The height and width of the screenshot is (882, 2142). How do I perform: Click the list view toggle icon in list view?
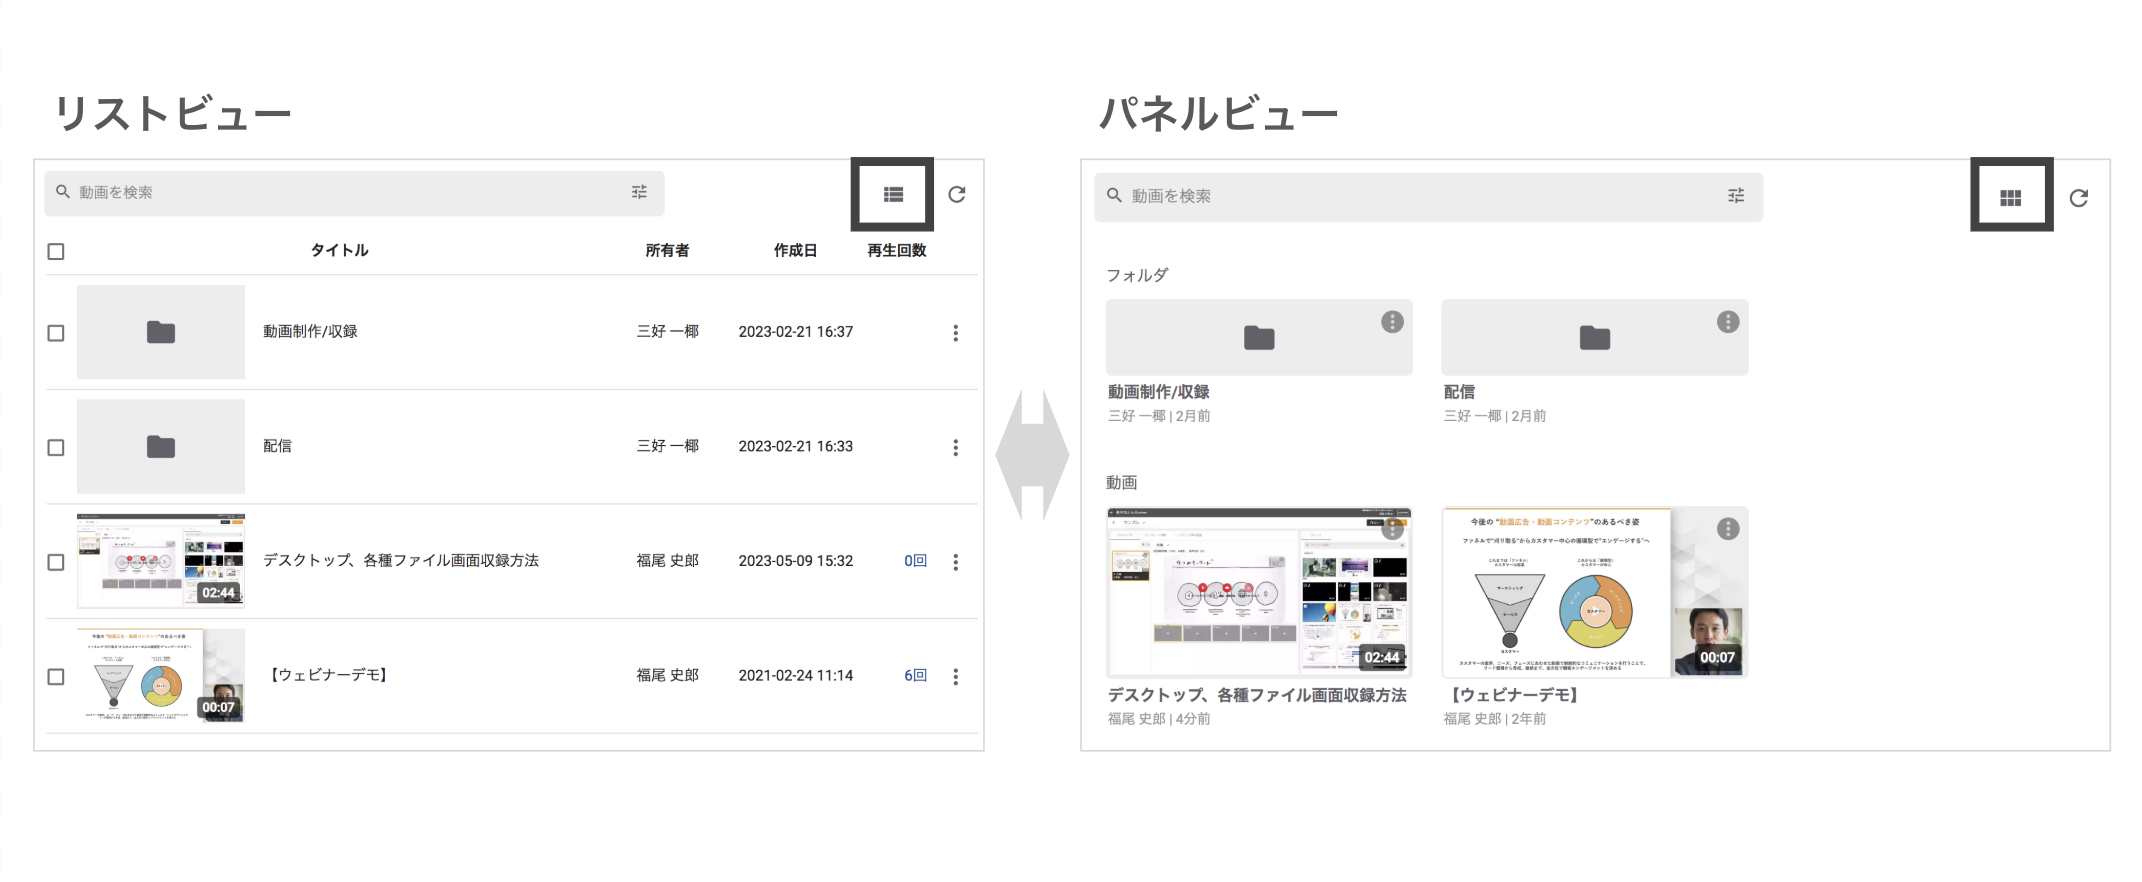[893, 194]
